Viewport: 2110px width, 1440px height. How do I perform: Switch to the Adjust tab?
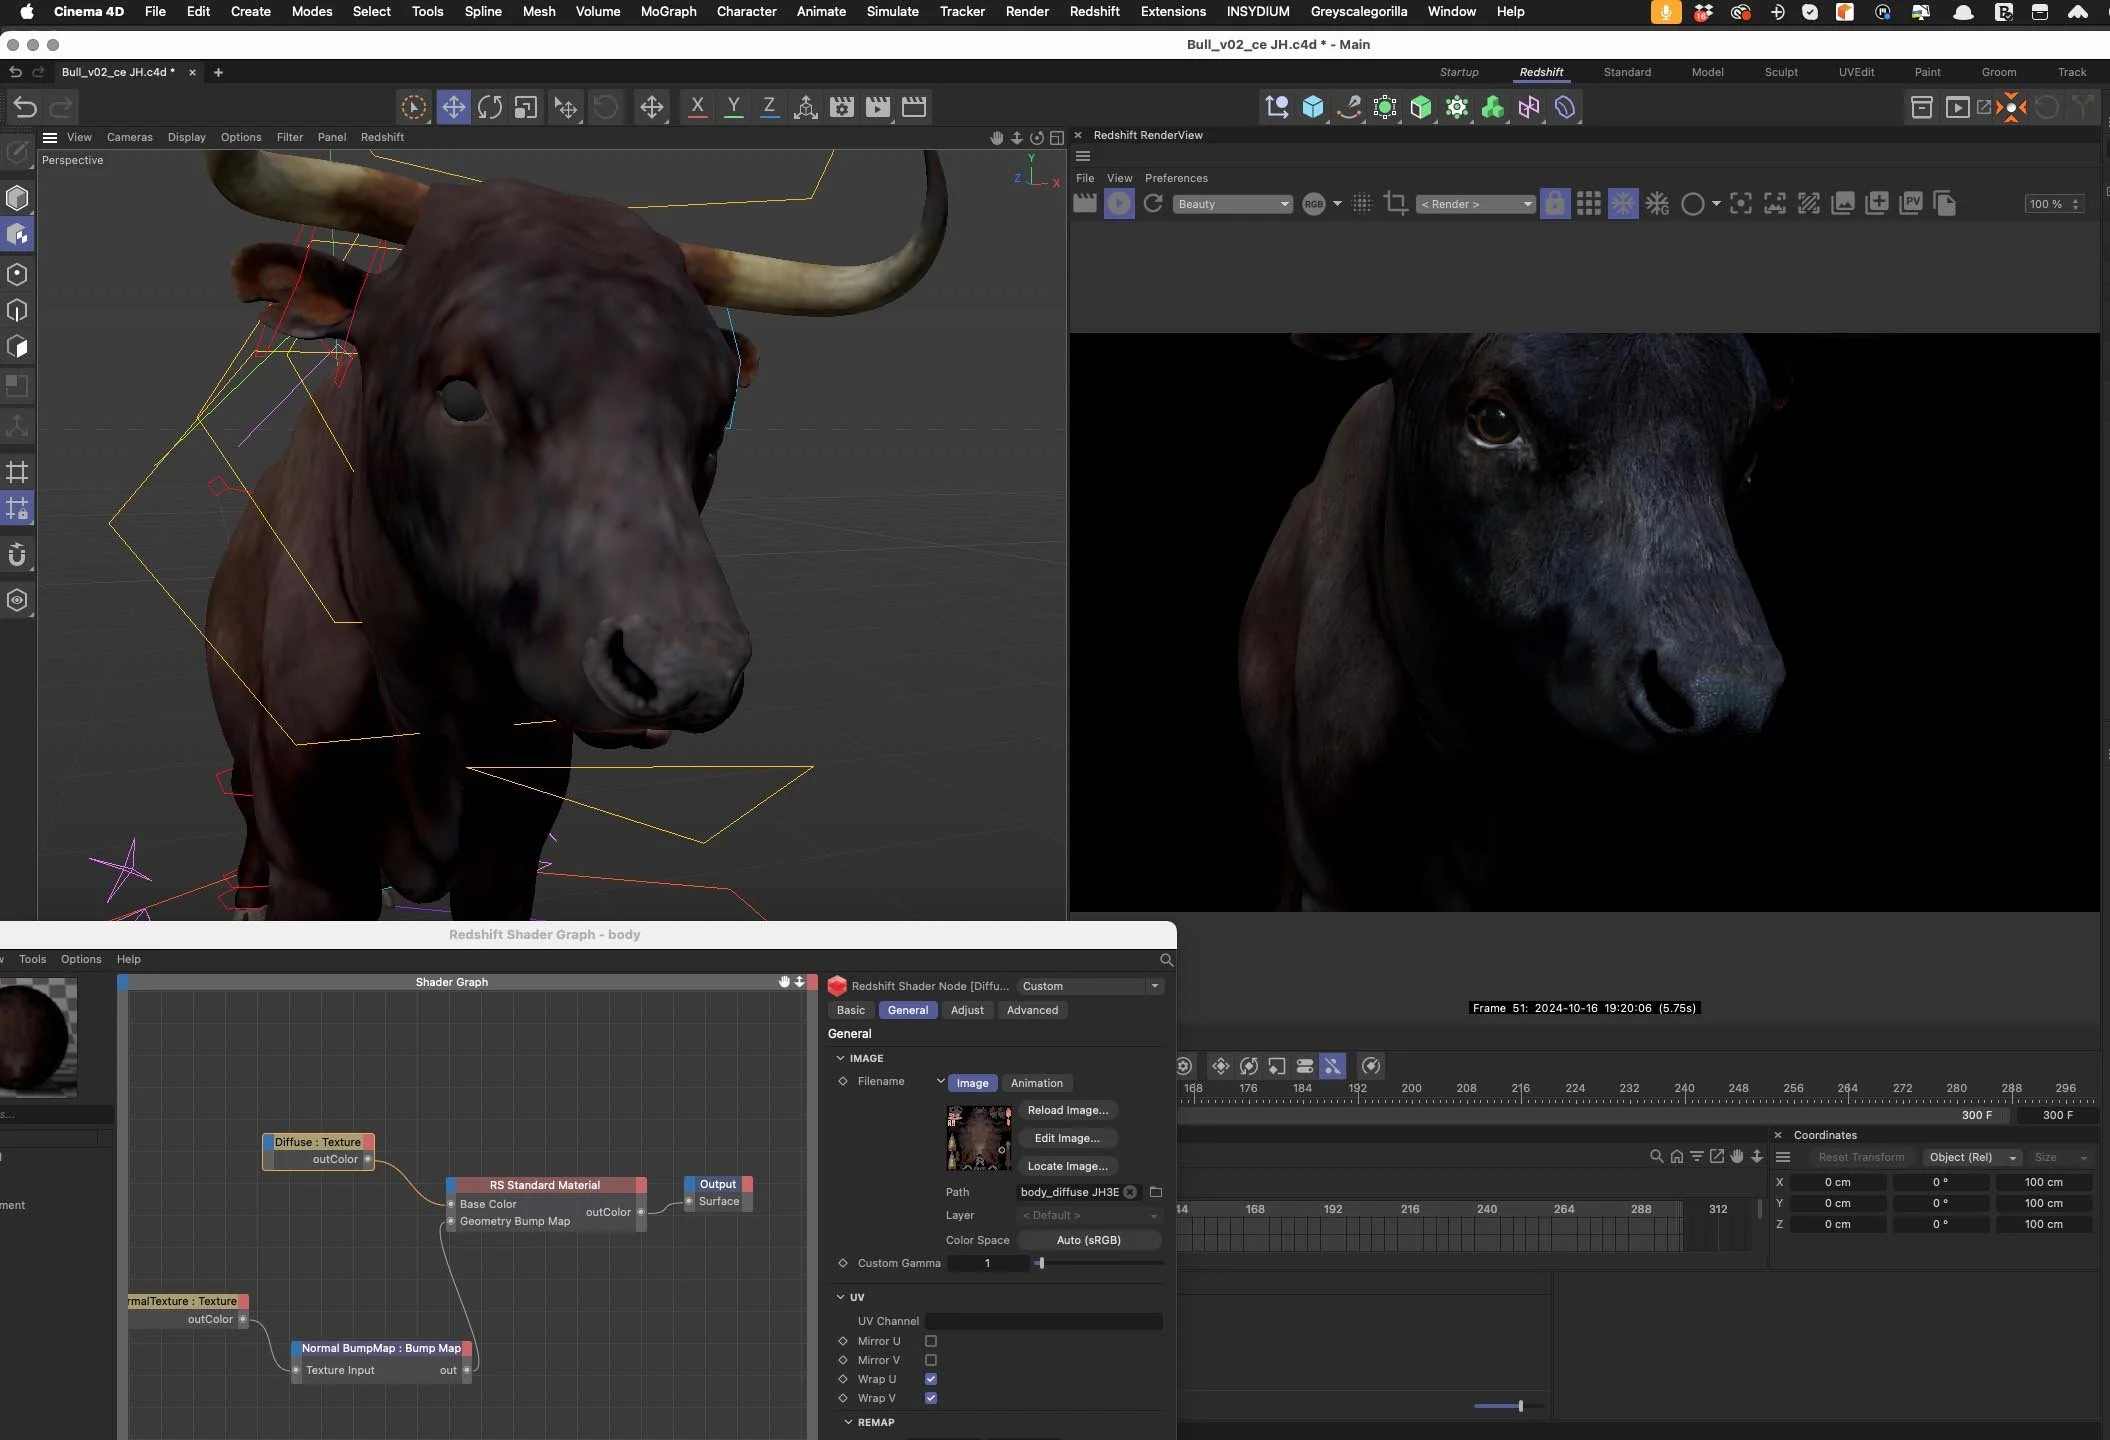tap(966, 1010)
